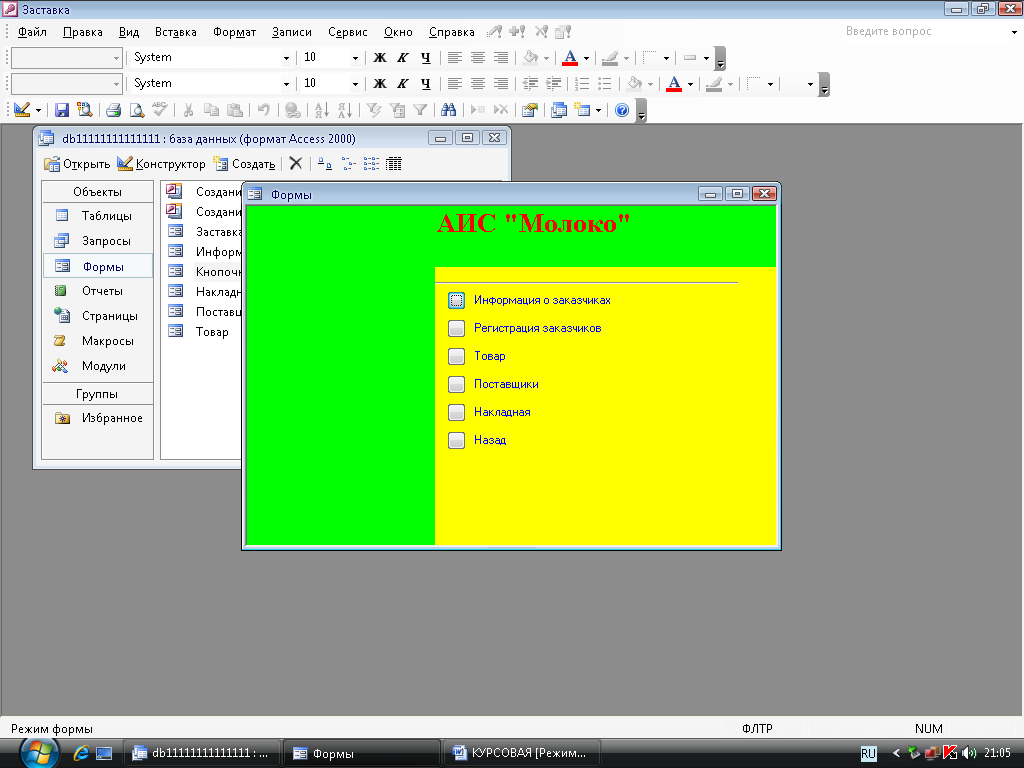Expand the New Object dropdown arrow
The image size is (1024, 768).
tap(598, 110)
